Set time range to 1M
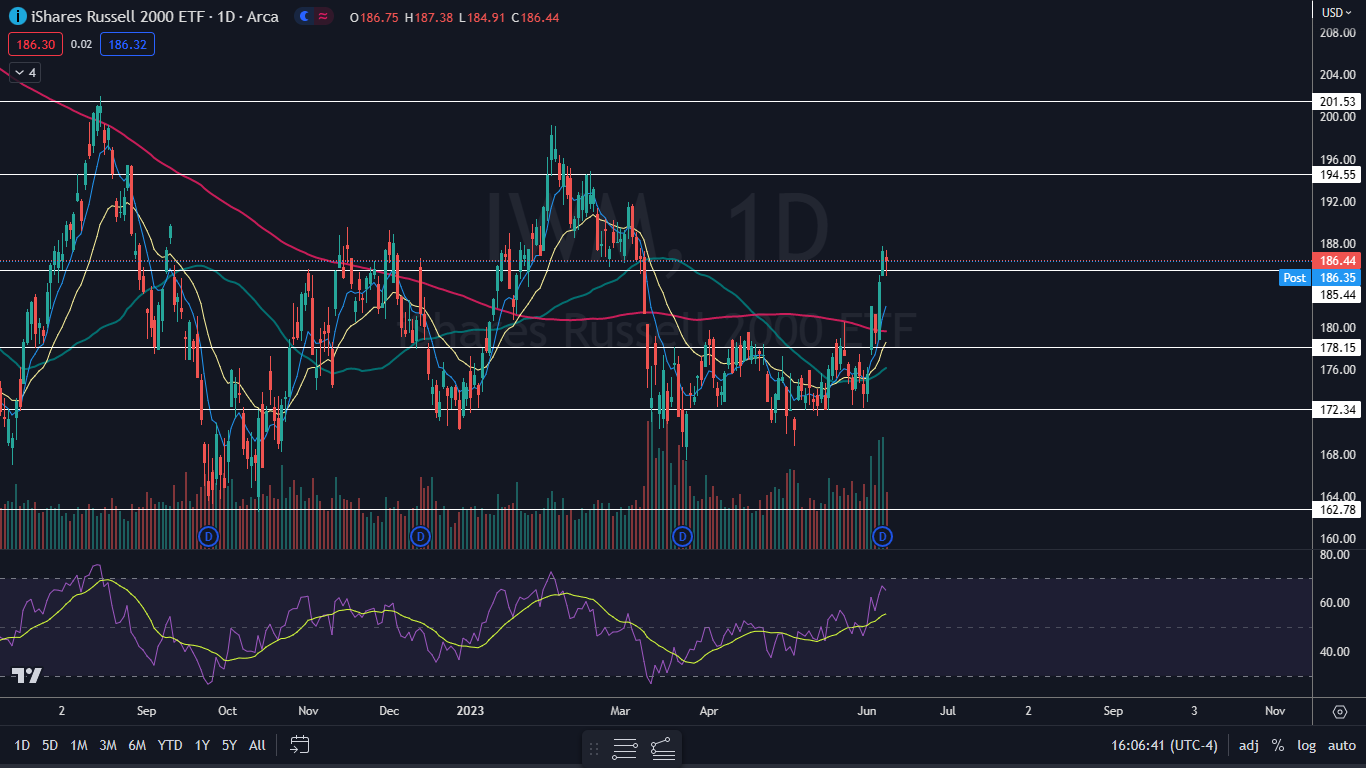Screen dimensions: 1366x768 click(x=79, y=745)
